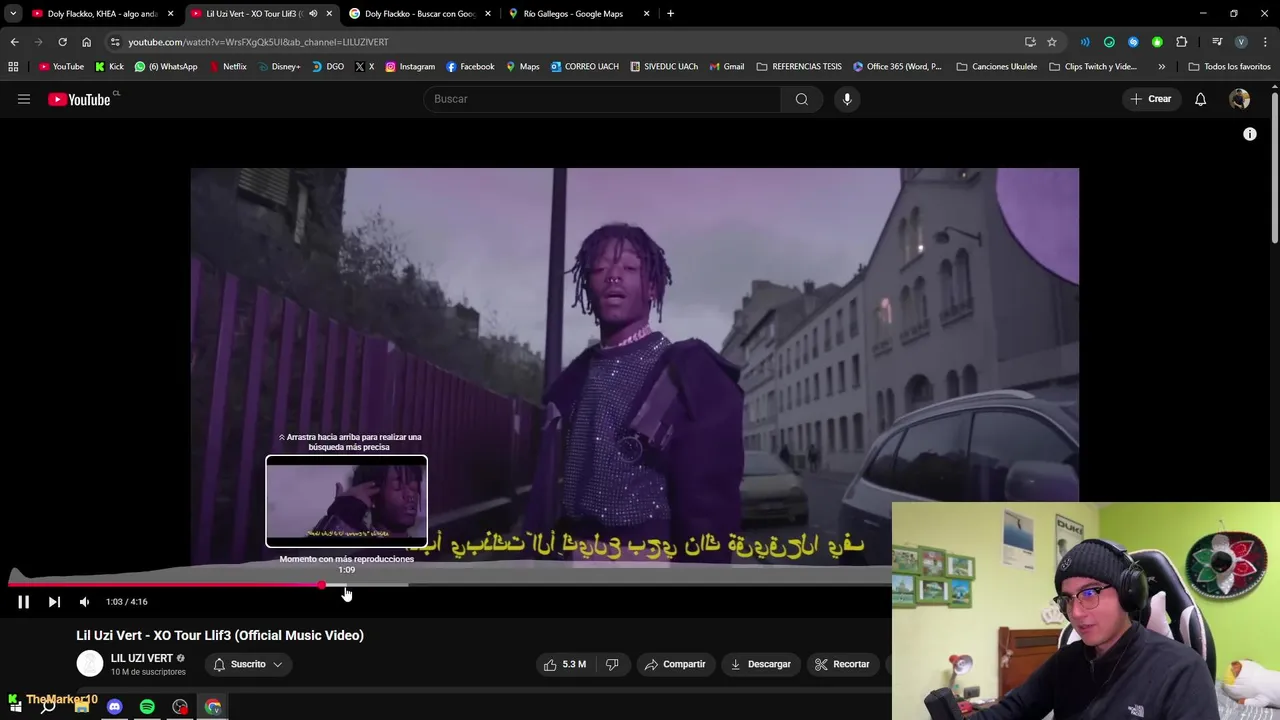Open the Chrome three-dot menu

pos(1265,42)
